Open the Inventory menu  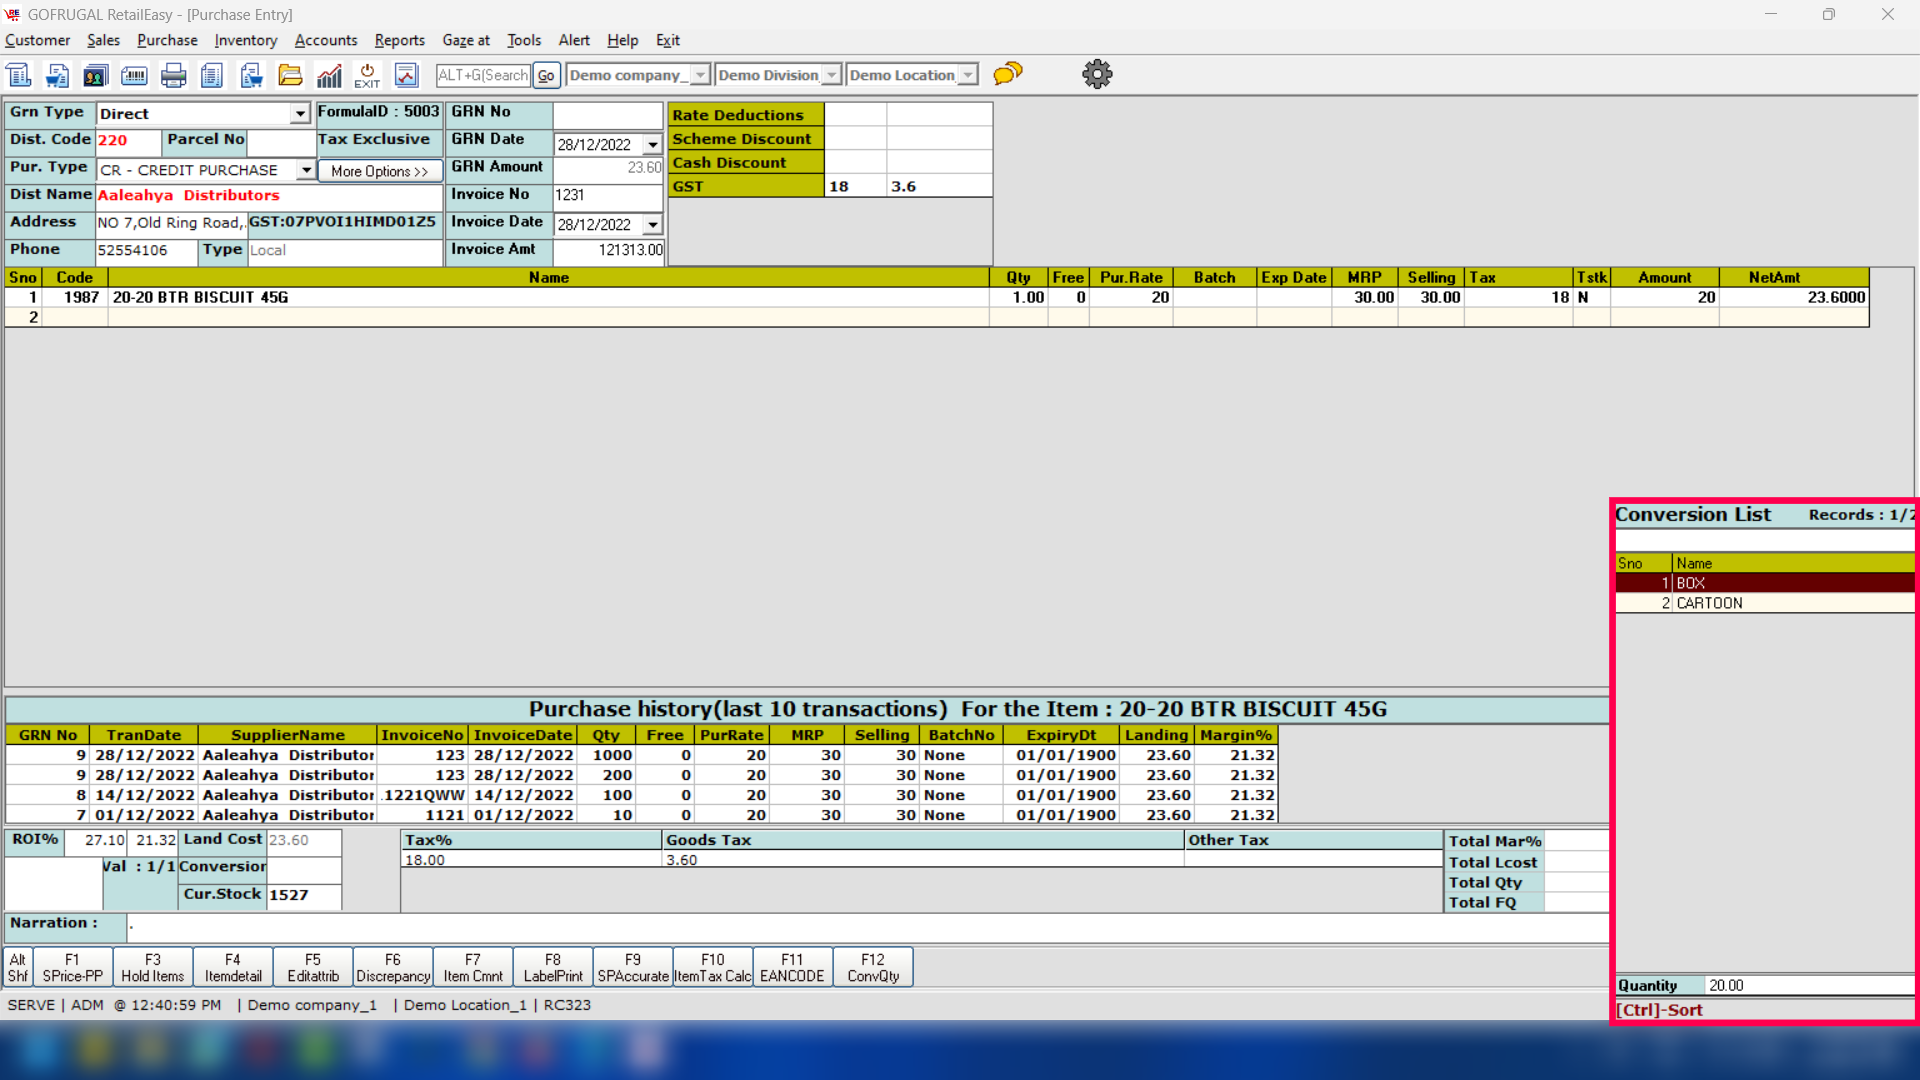click(245, 40)
